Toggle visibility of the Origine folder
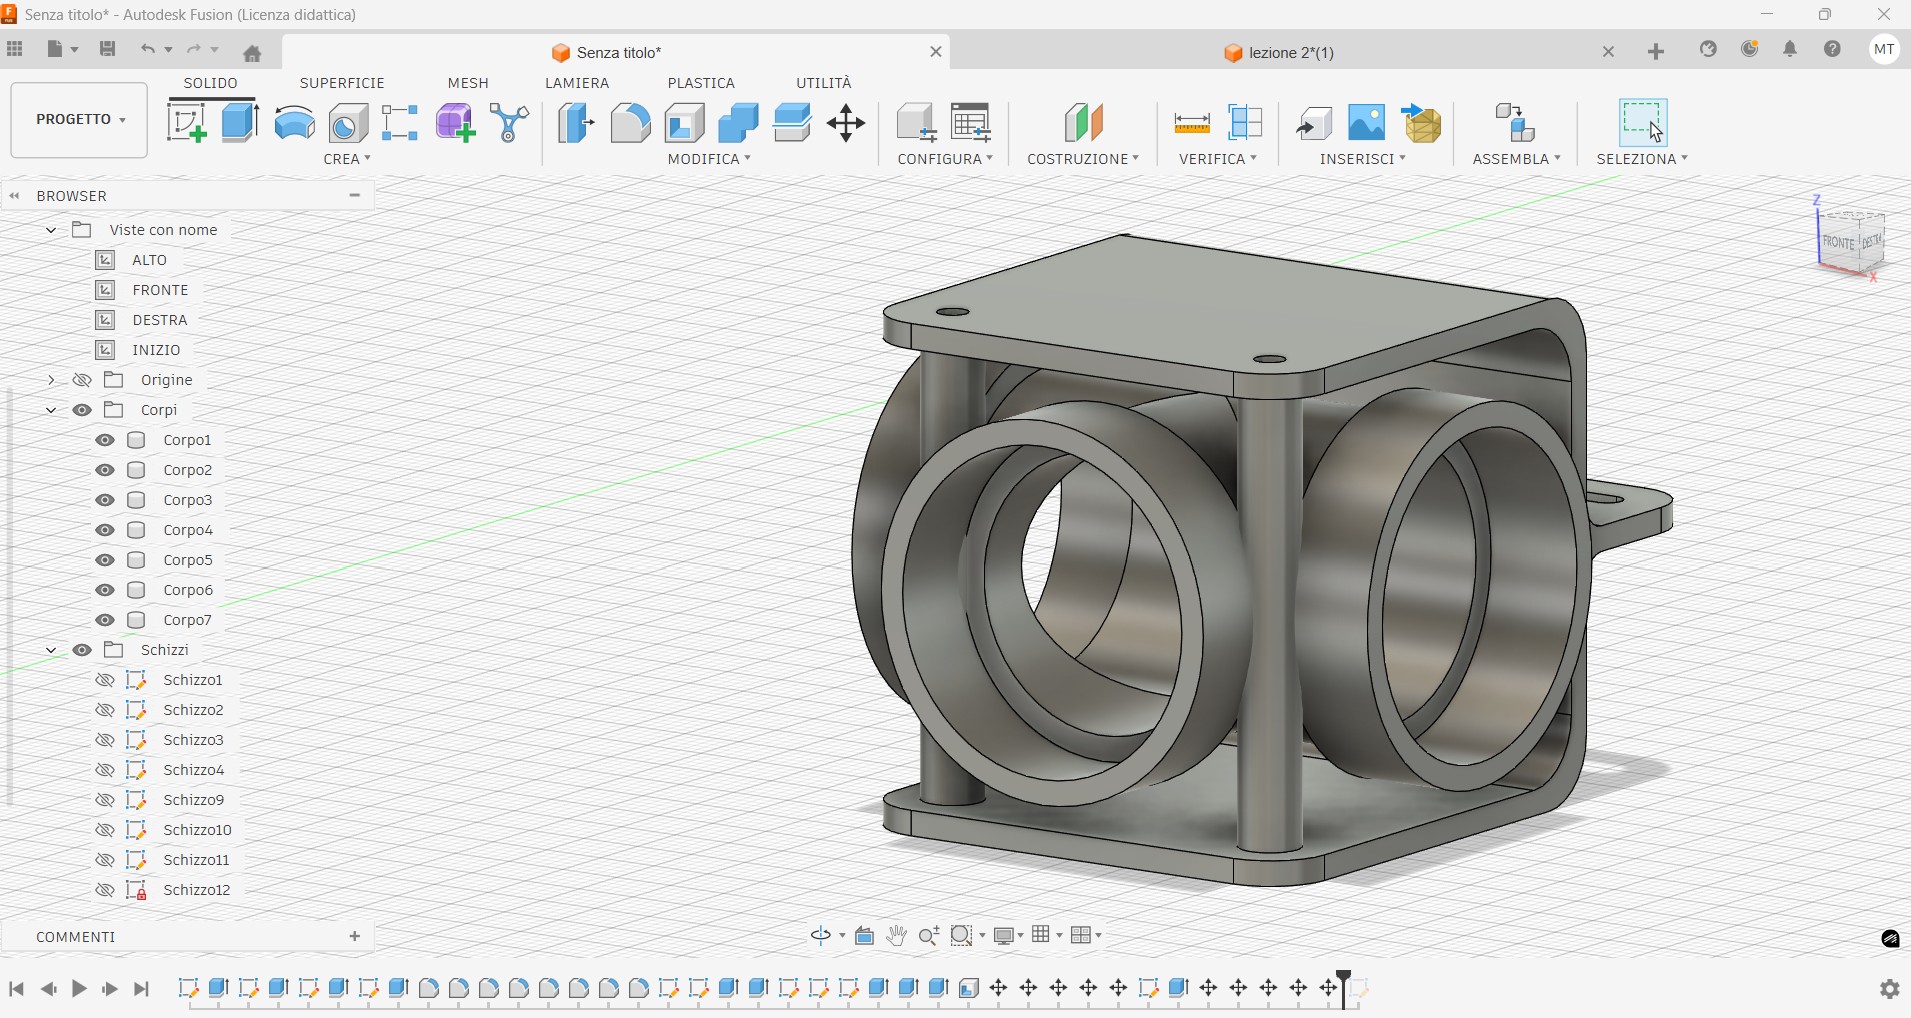1911x1018 pixels. pos(83,380)
